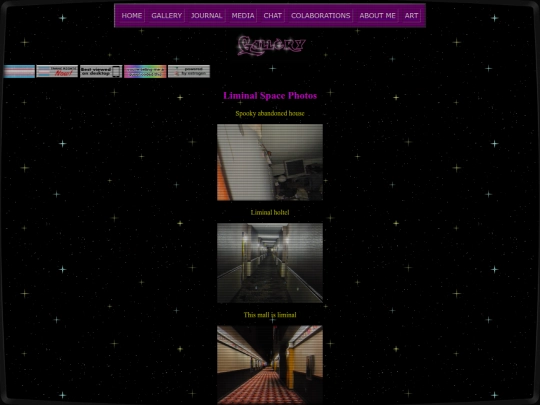The width and height of the screenshot is (540, 405).
Task: Open the spooky abandoned house photo
Action: pos(270,162)
